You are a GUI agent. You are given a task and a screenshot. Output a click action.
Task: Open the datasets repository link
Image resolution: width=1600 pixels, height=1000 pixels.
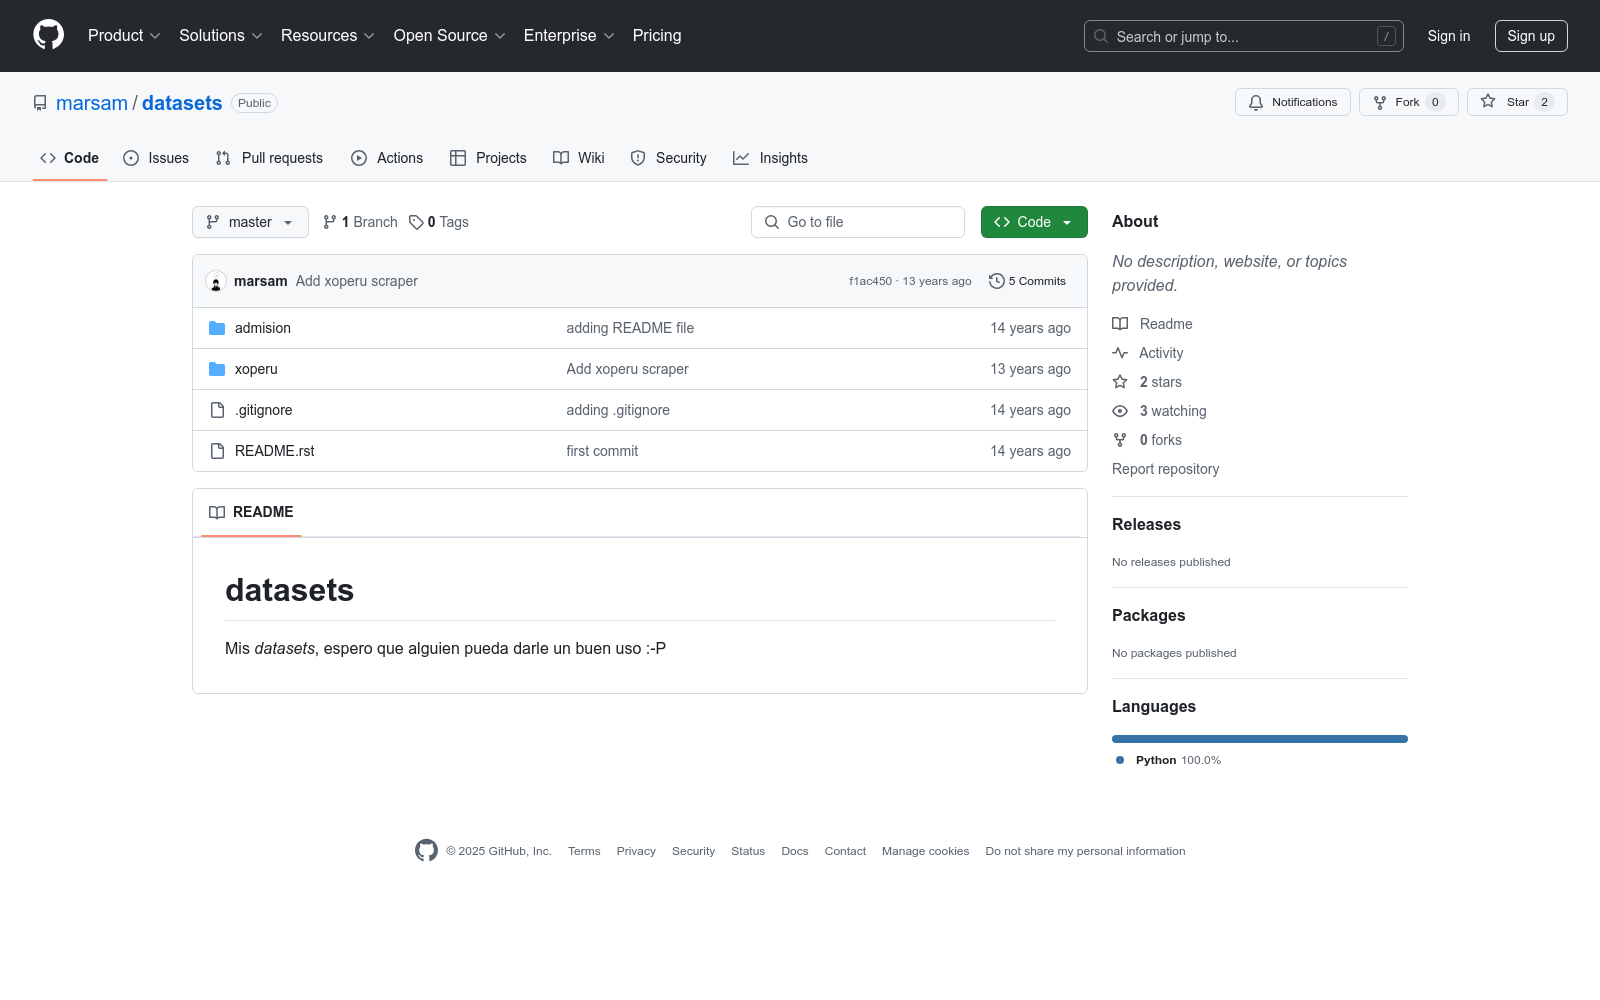click(182, 103)
